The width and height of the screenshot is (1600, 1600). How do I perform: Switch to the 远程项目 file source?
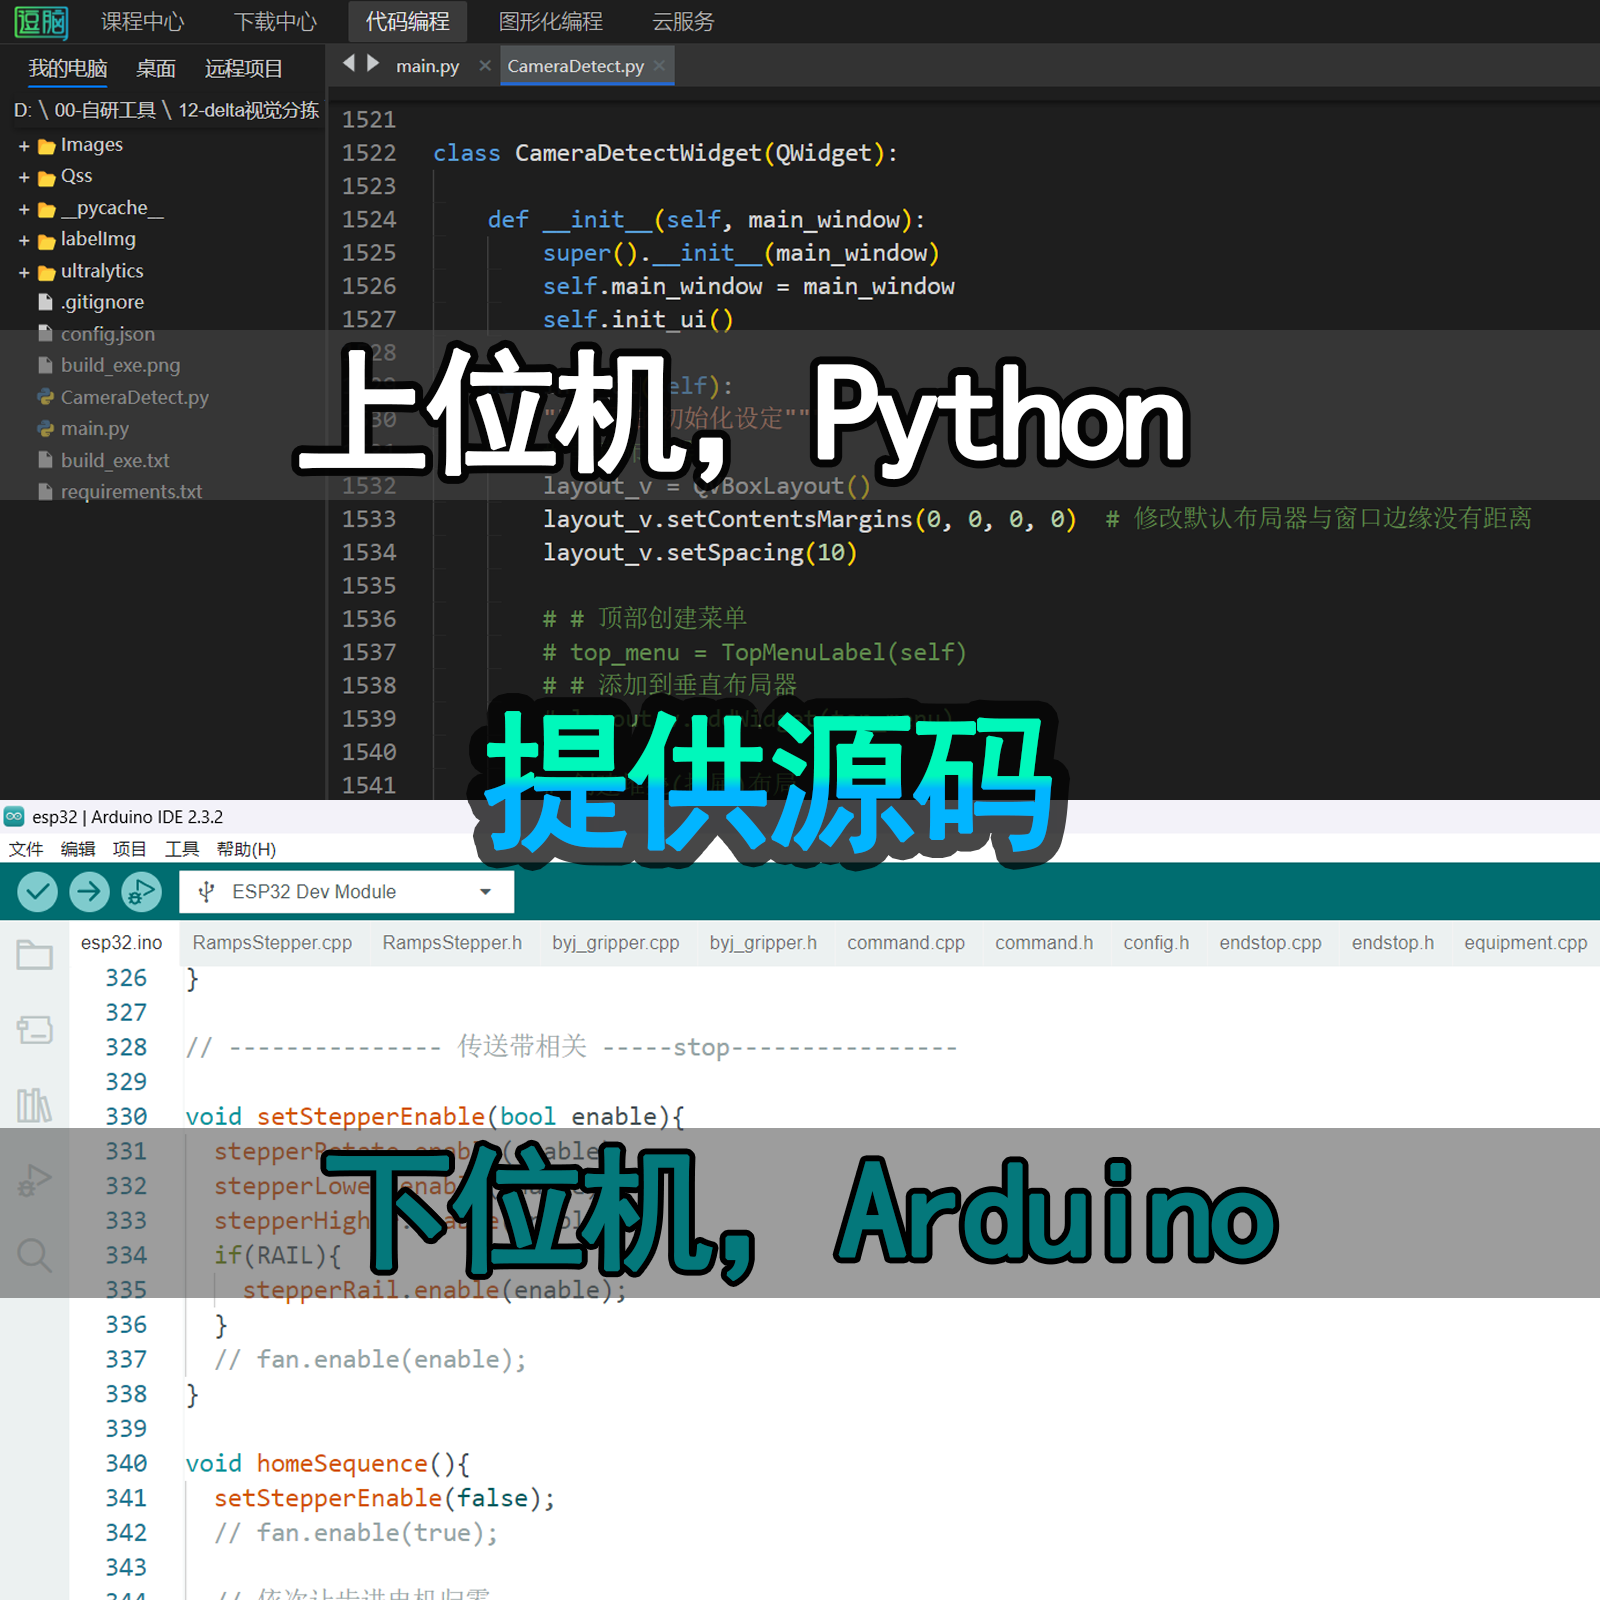point(243,68)
